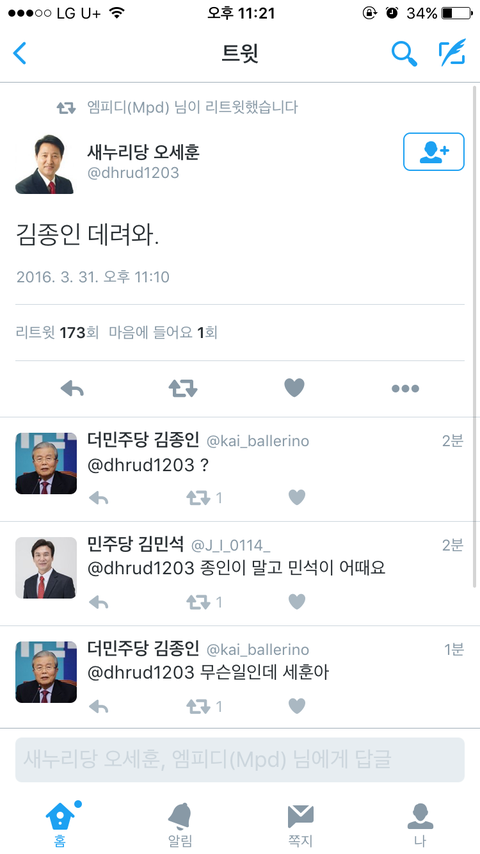480x854 pixels.
Task: Follow 새누리당 오세훈 with the add-user button
Action: [x=434, y=151]
